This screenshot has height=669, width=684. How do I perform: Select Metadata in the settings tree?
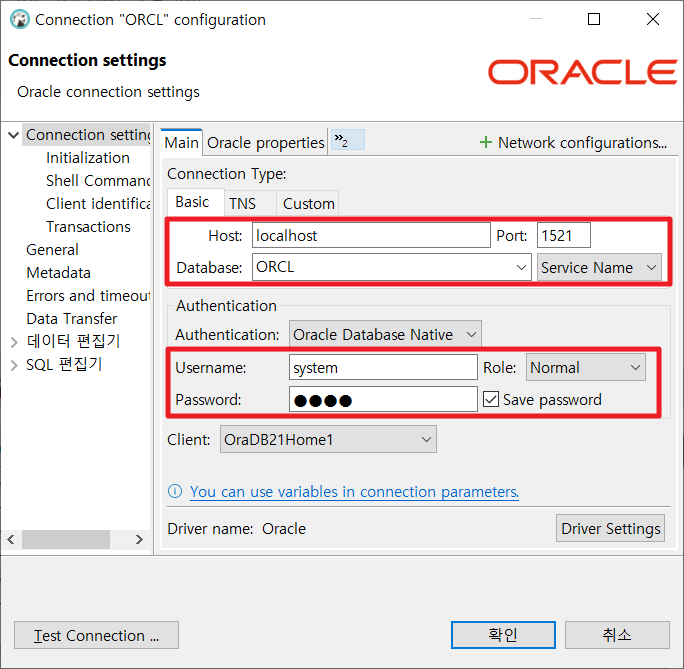click(58, 273)
